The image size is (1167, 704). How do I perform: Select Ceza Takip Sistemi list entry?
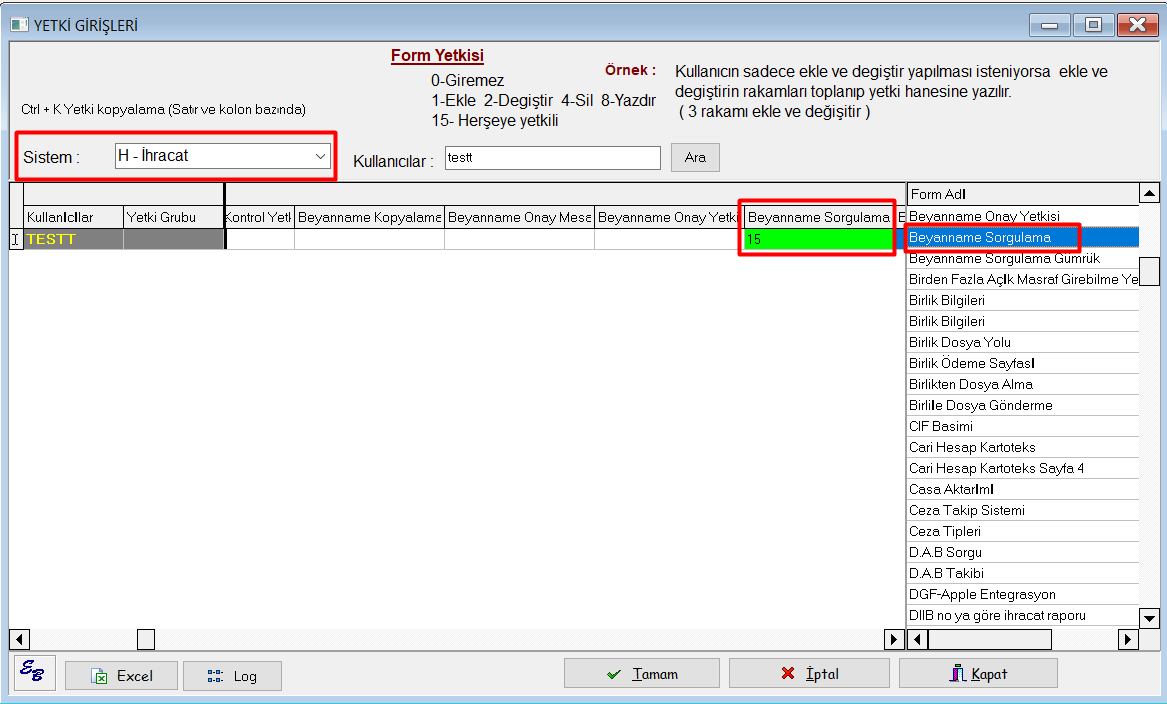tap(966, 510)
